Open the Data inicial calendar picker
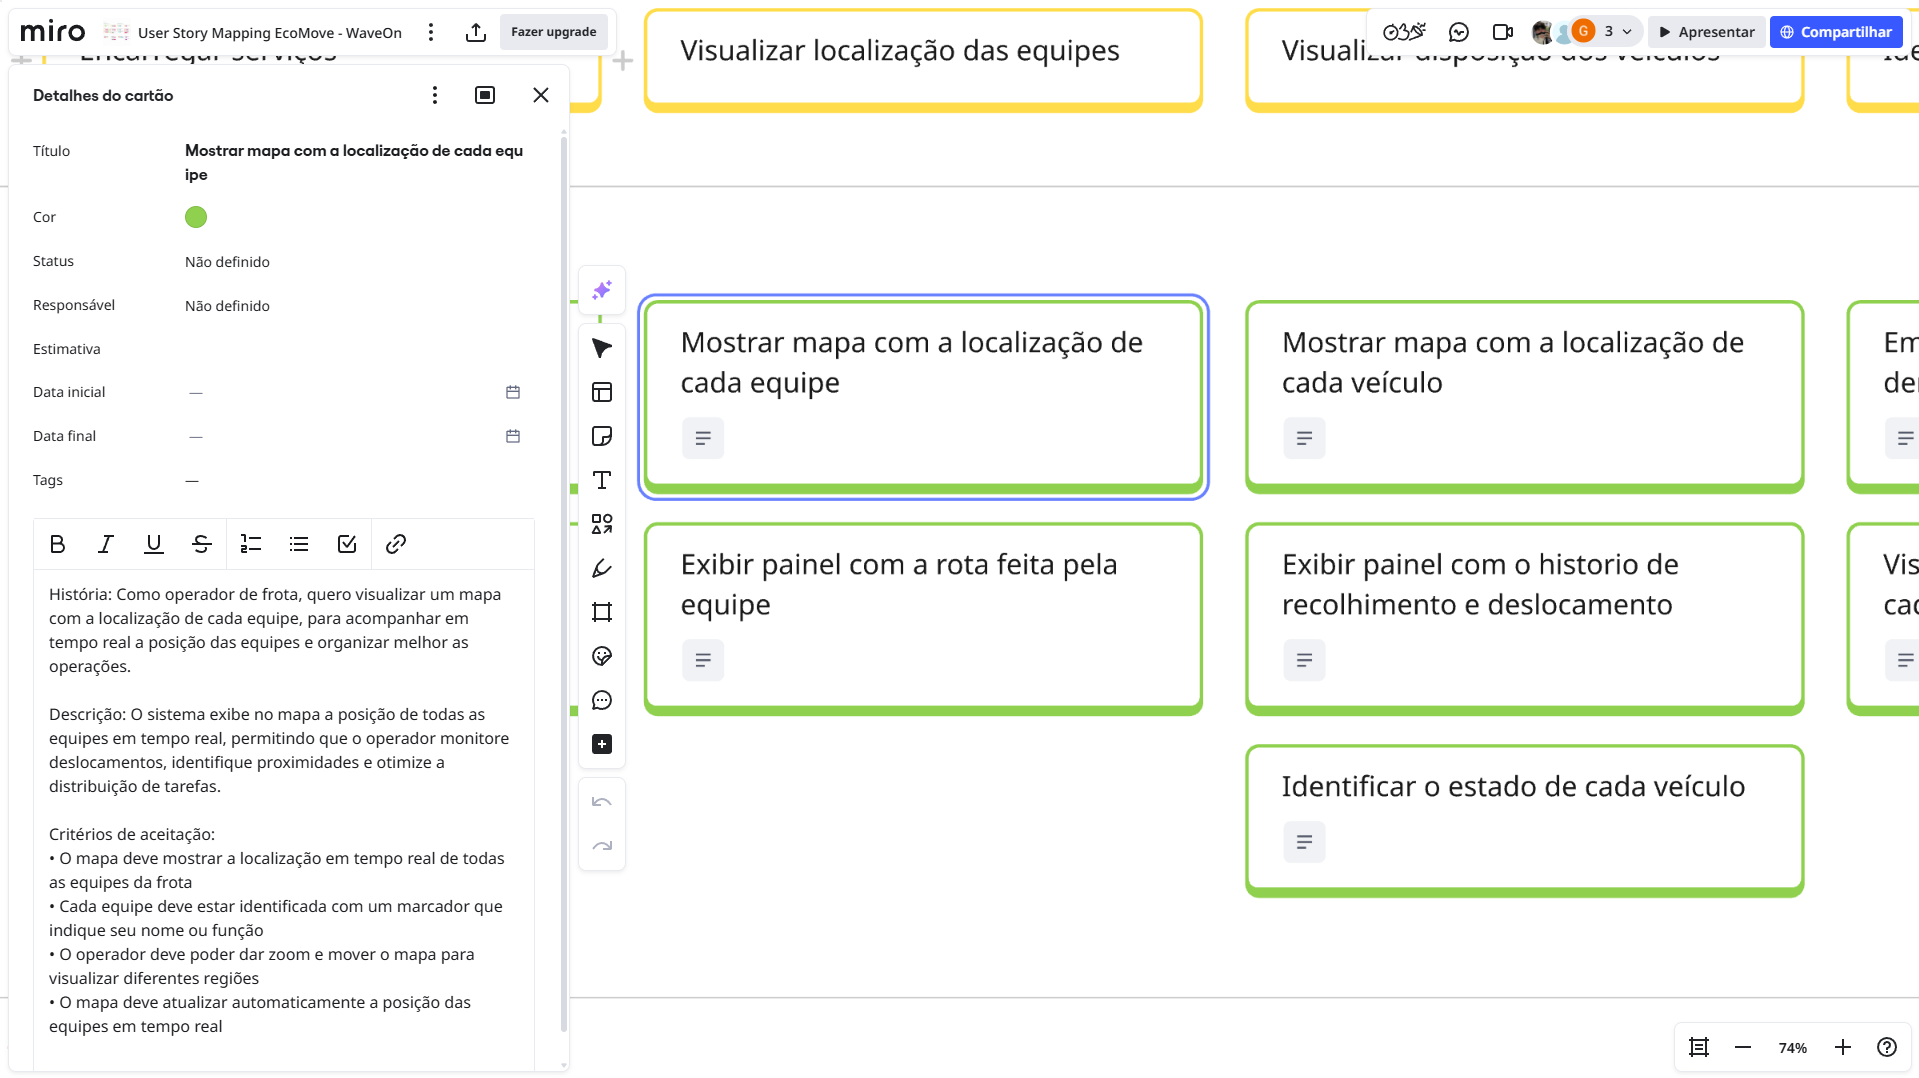The height and width of the screenshot is (1078, 1919). (x=513, y=392)
